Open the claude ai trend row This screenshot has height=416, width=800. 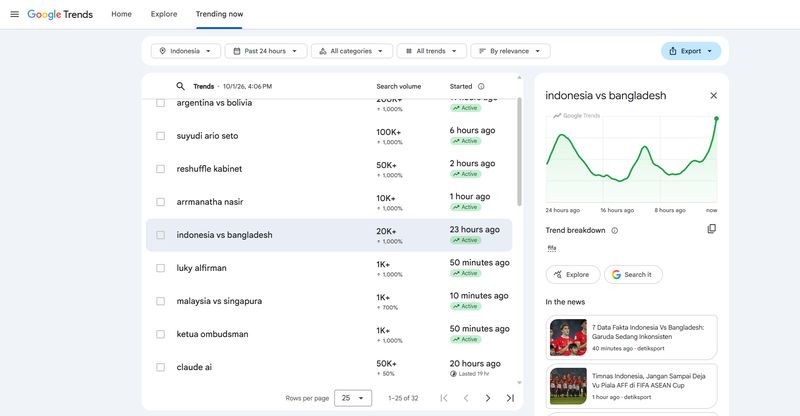tap(329, 368)
